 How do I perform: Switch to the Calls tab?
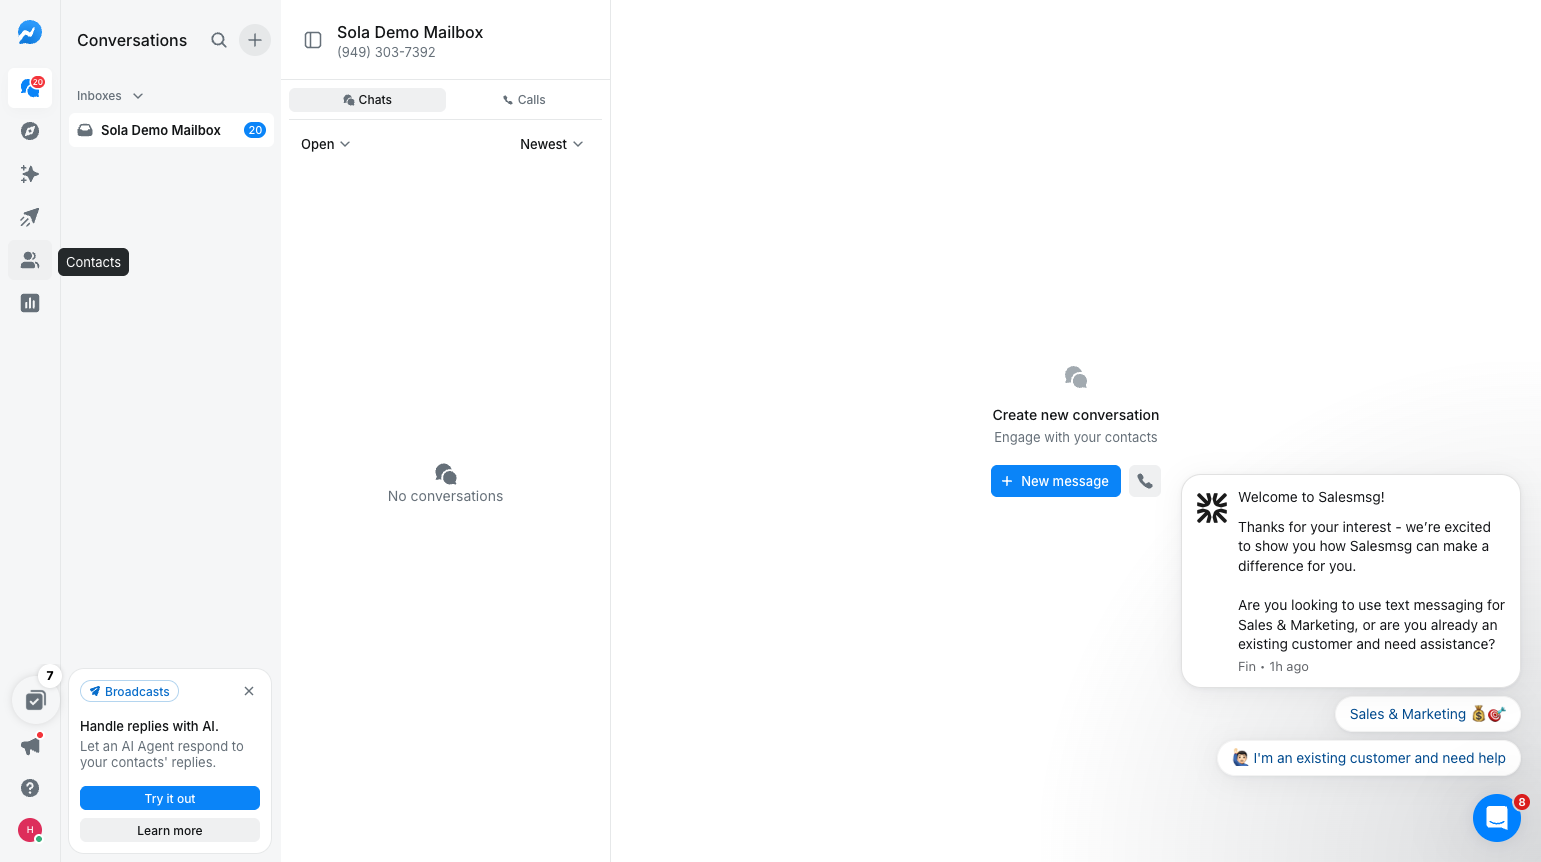524,100
